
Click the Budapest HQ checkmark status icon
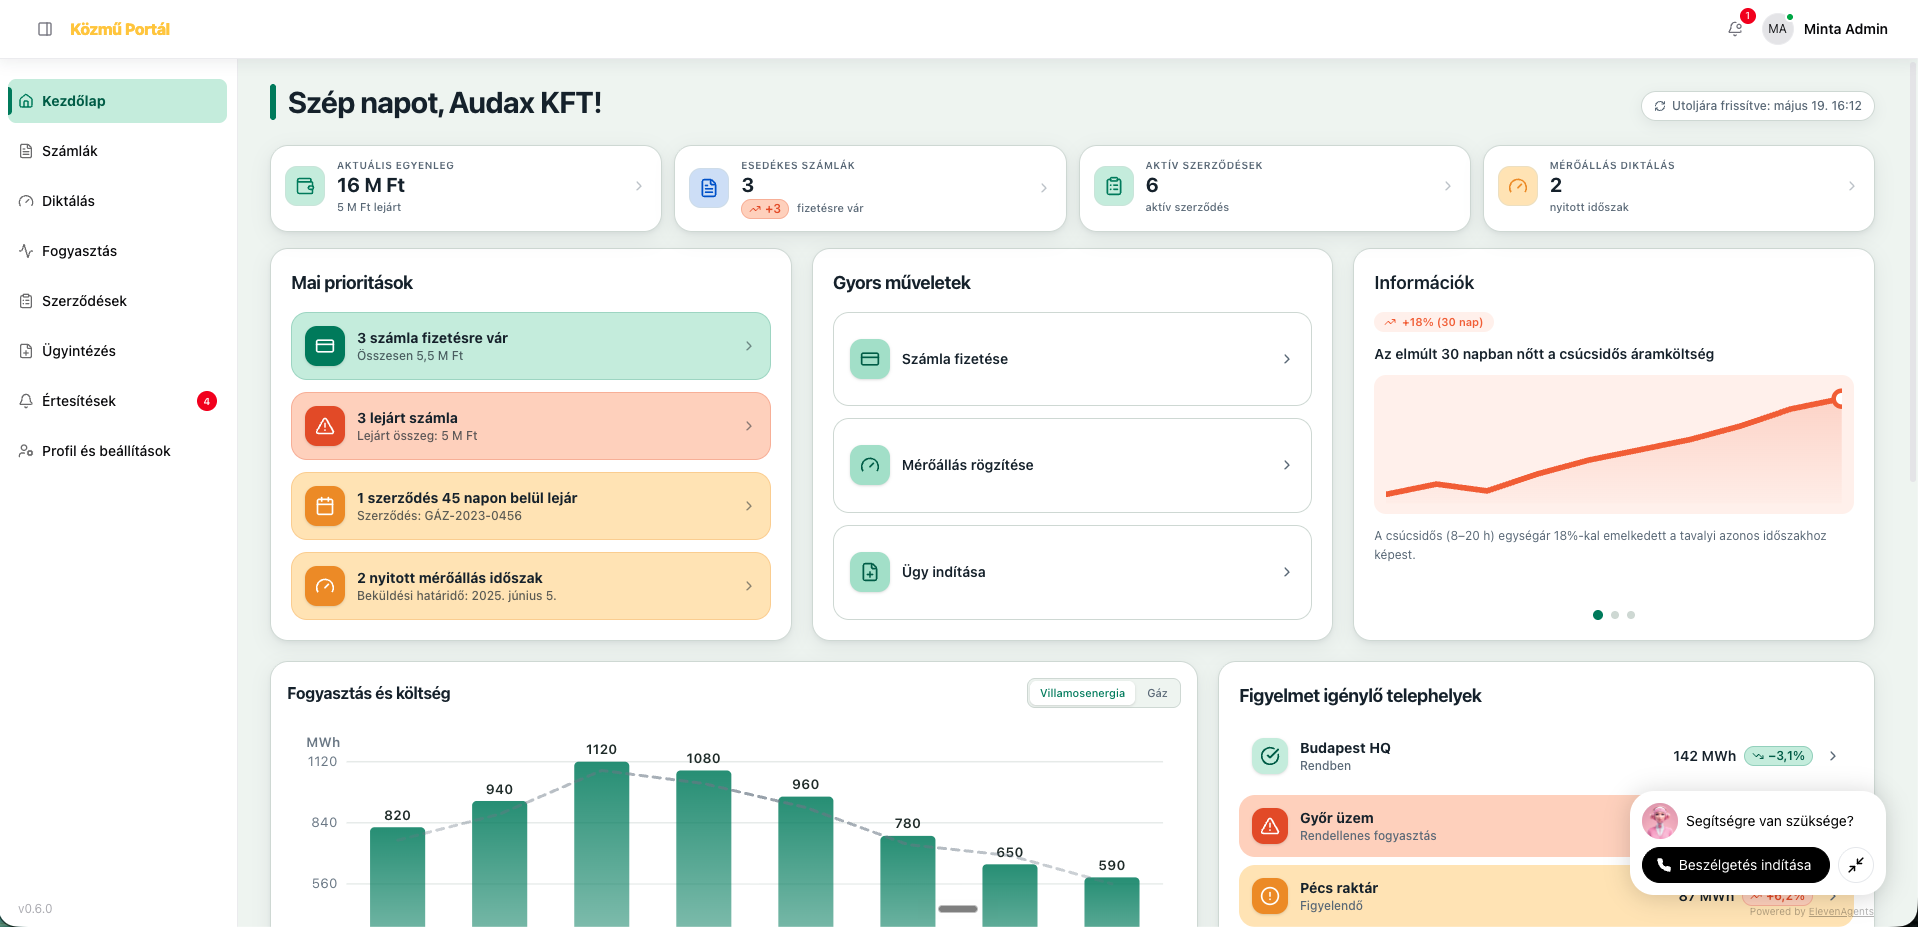[1270, 756]
